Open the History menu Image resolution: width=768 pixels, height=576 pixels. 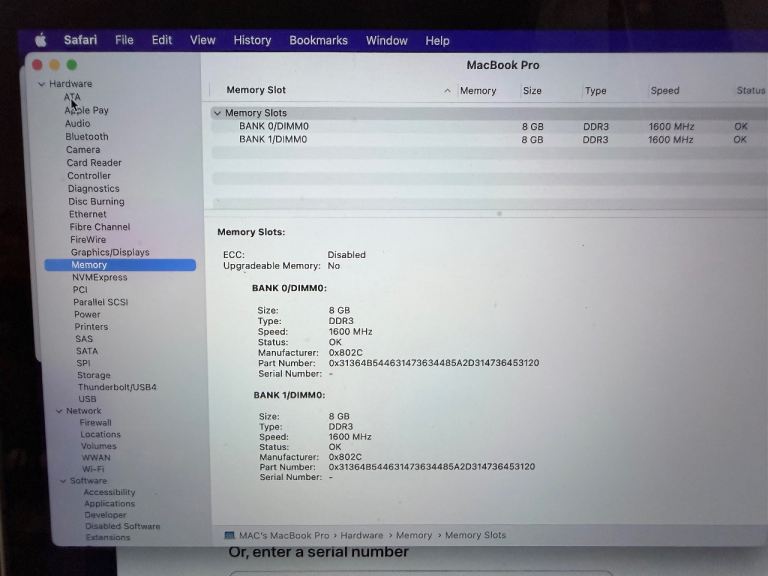(x=252, y=40)
